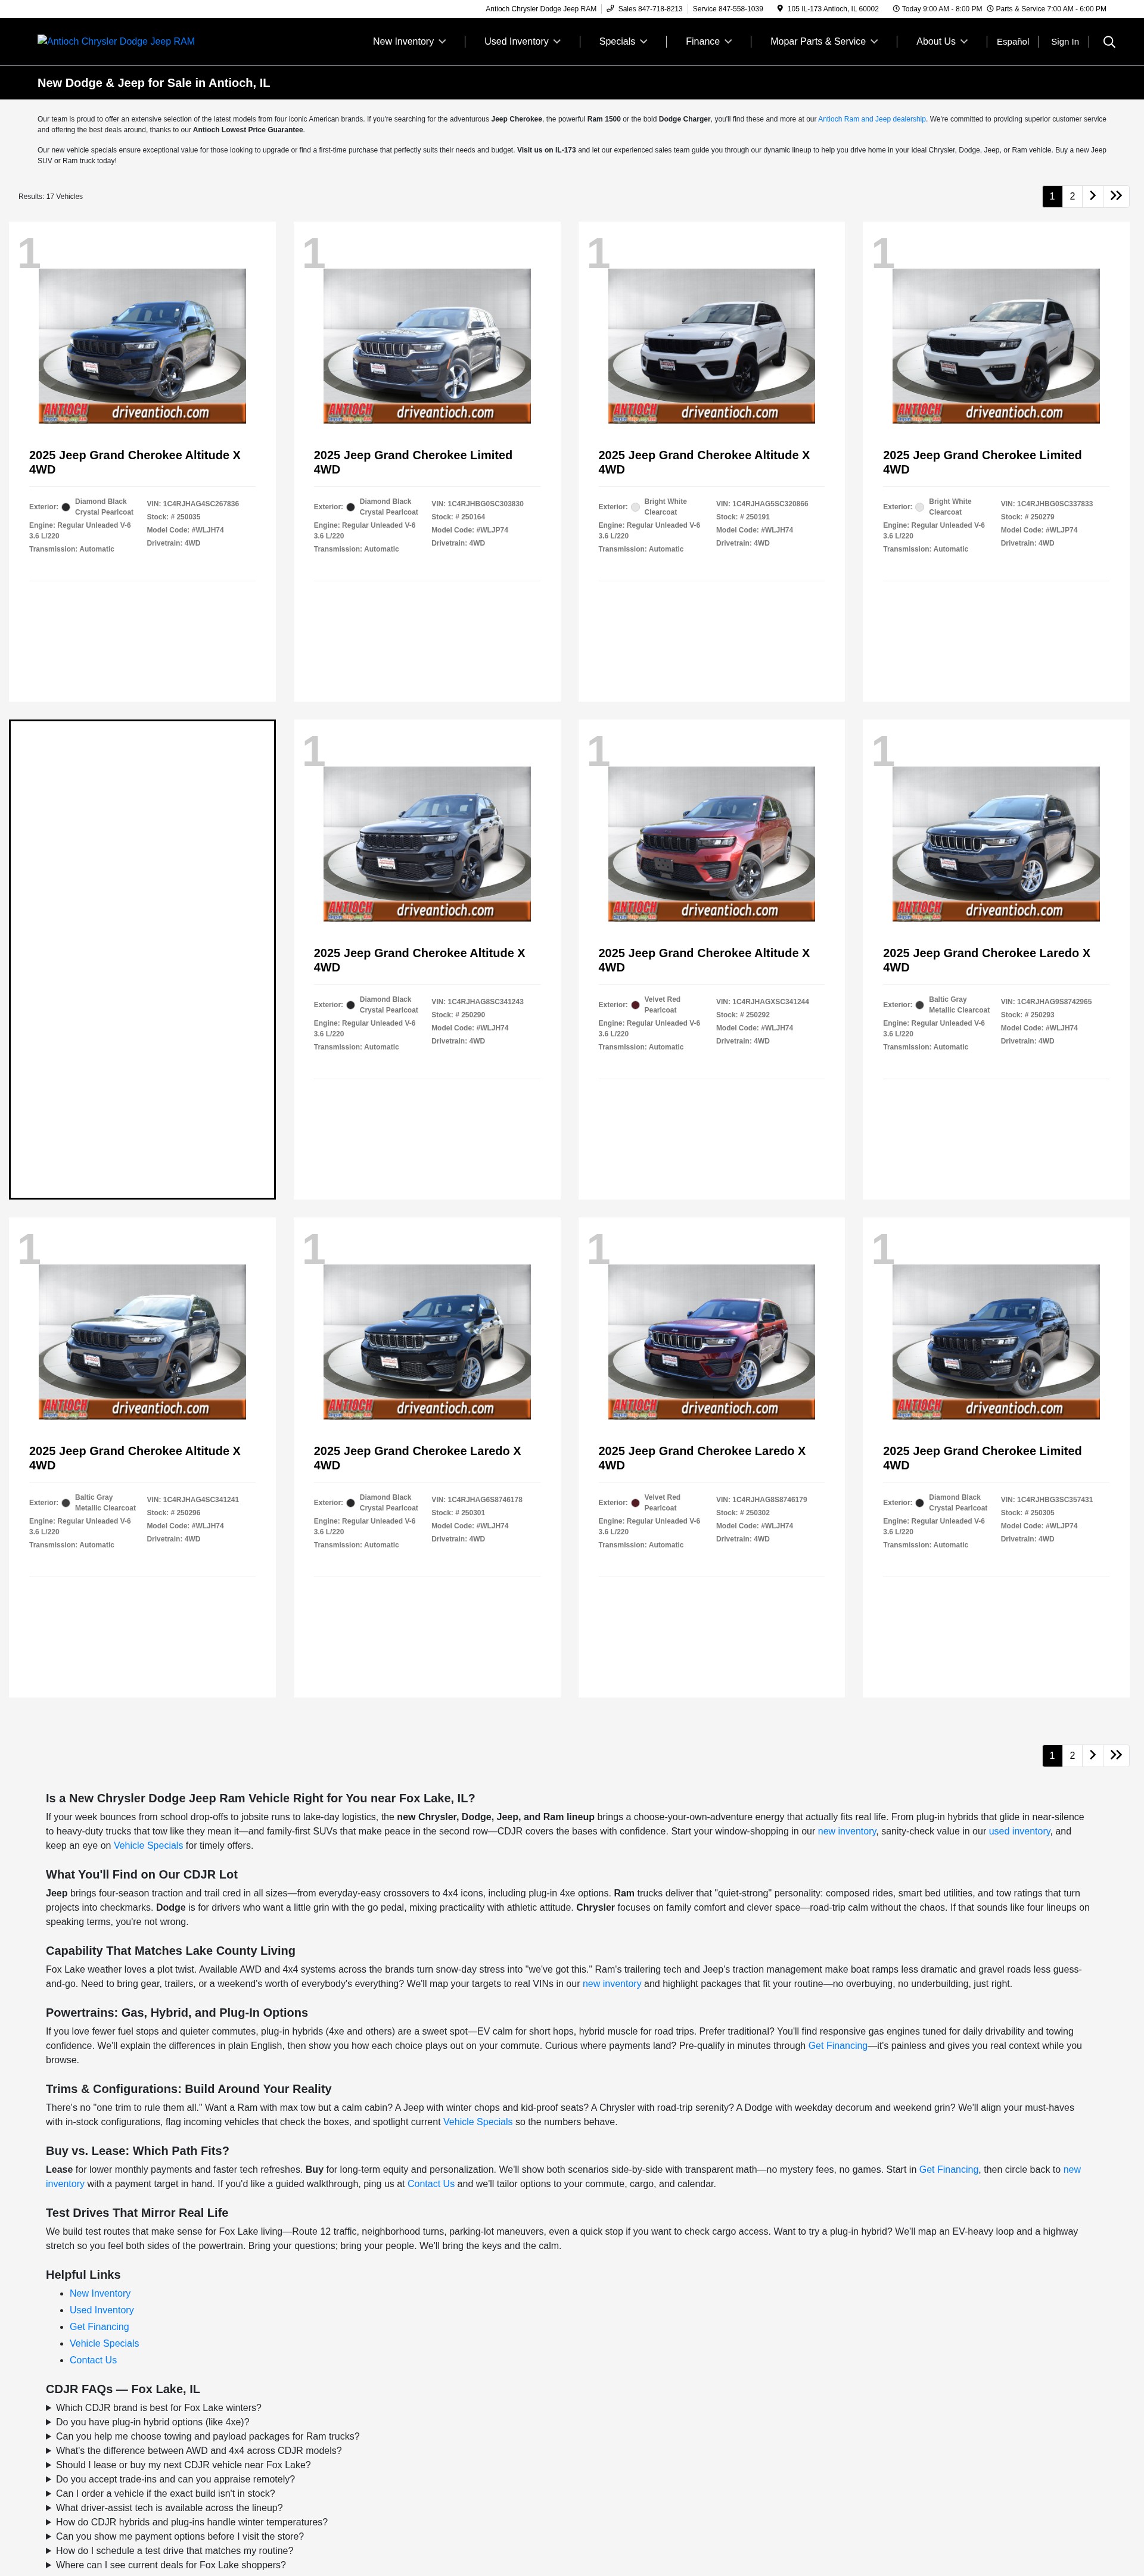This screenshot has height=2576, width=1144.
Task: Expand the Used Inventory menu
Action: (x=522, y=42)
